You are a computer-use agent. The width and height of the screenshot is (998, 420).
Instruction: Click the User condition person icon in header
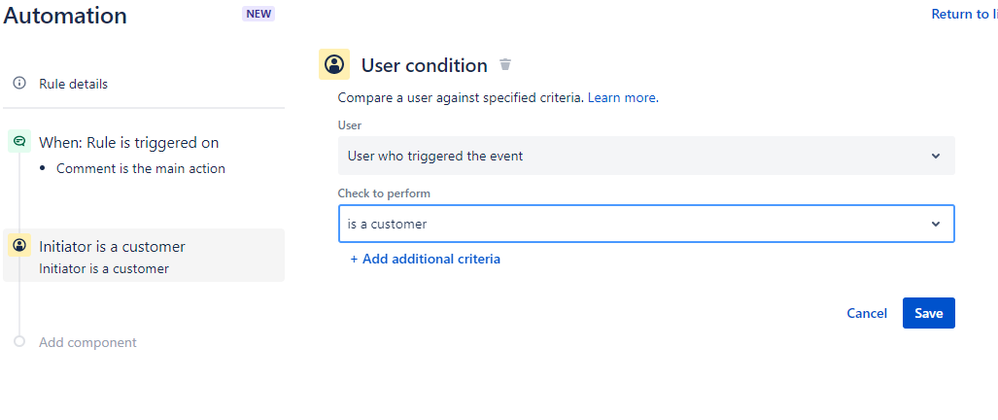[x=334, y=64]
